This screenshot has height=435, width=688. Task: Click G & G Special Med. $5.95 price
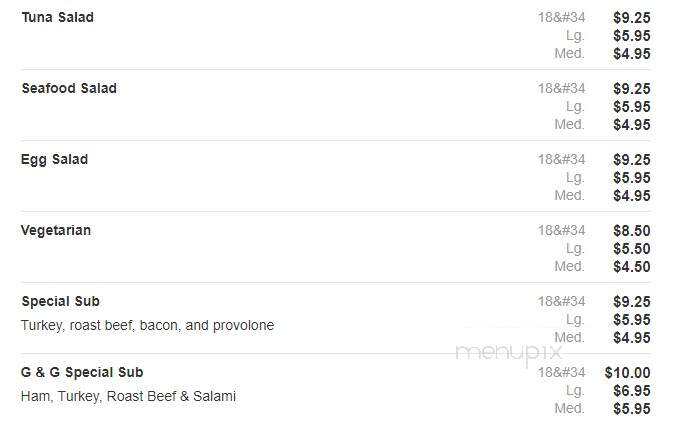point(632,409)
